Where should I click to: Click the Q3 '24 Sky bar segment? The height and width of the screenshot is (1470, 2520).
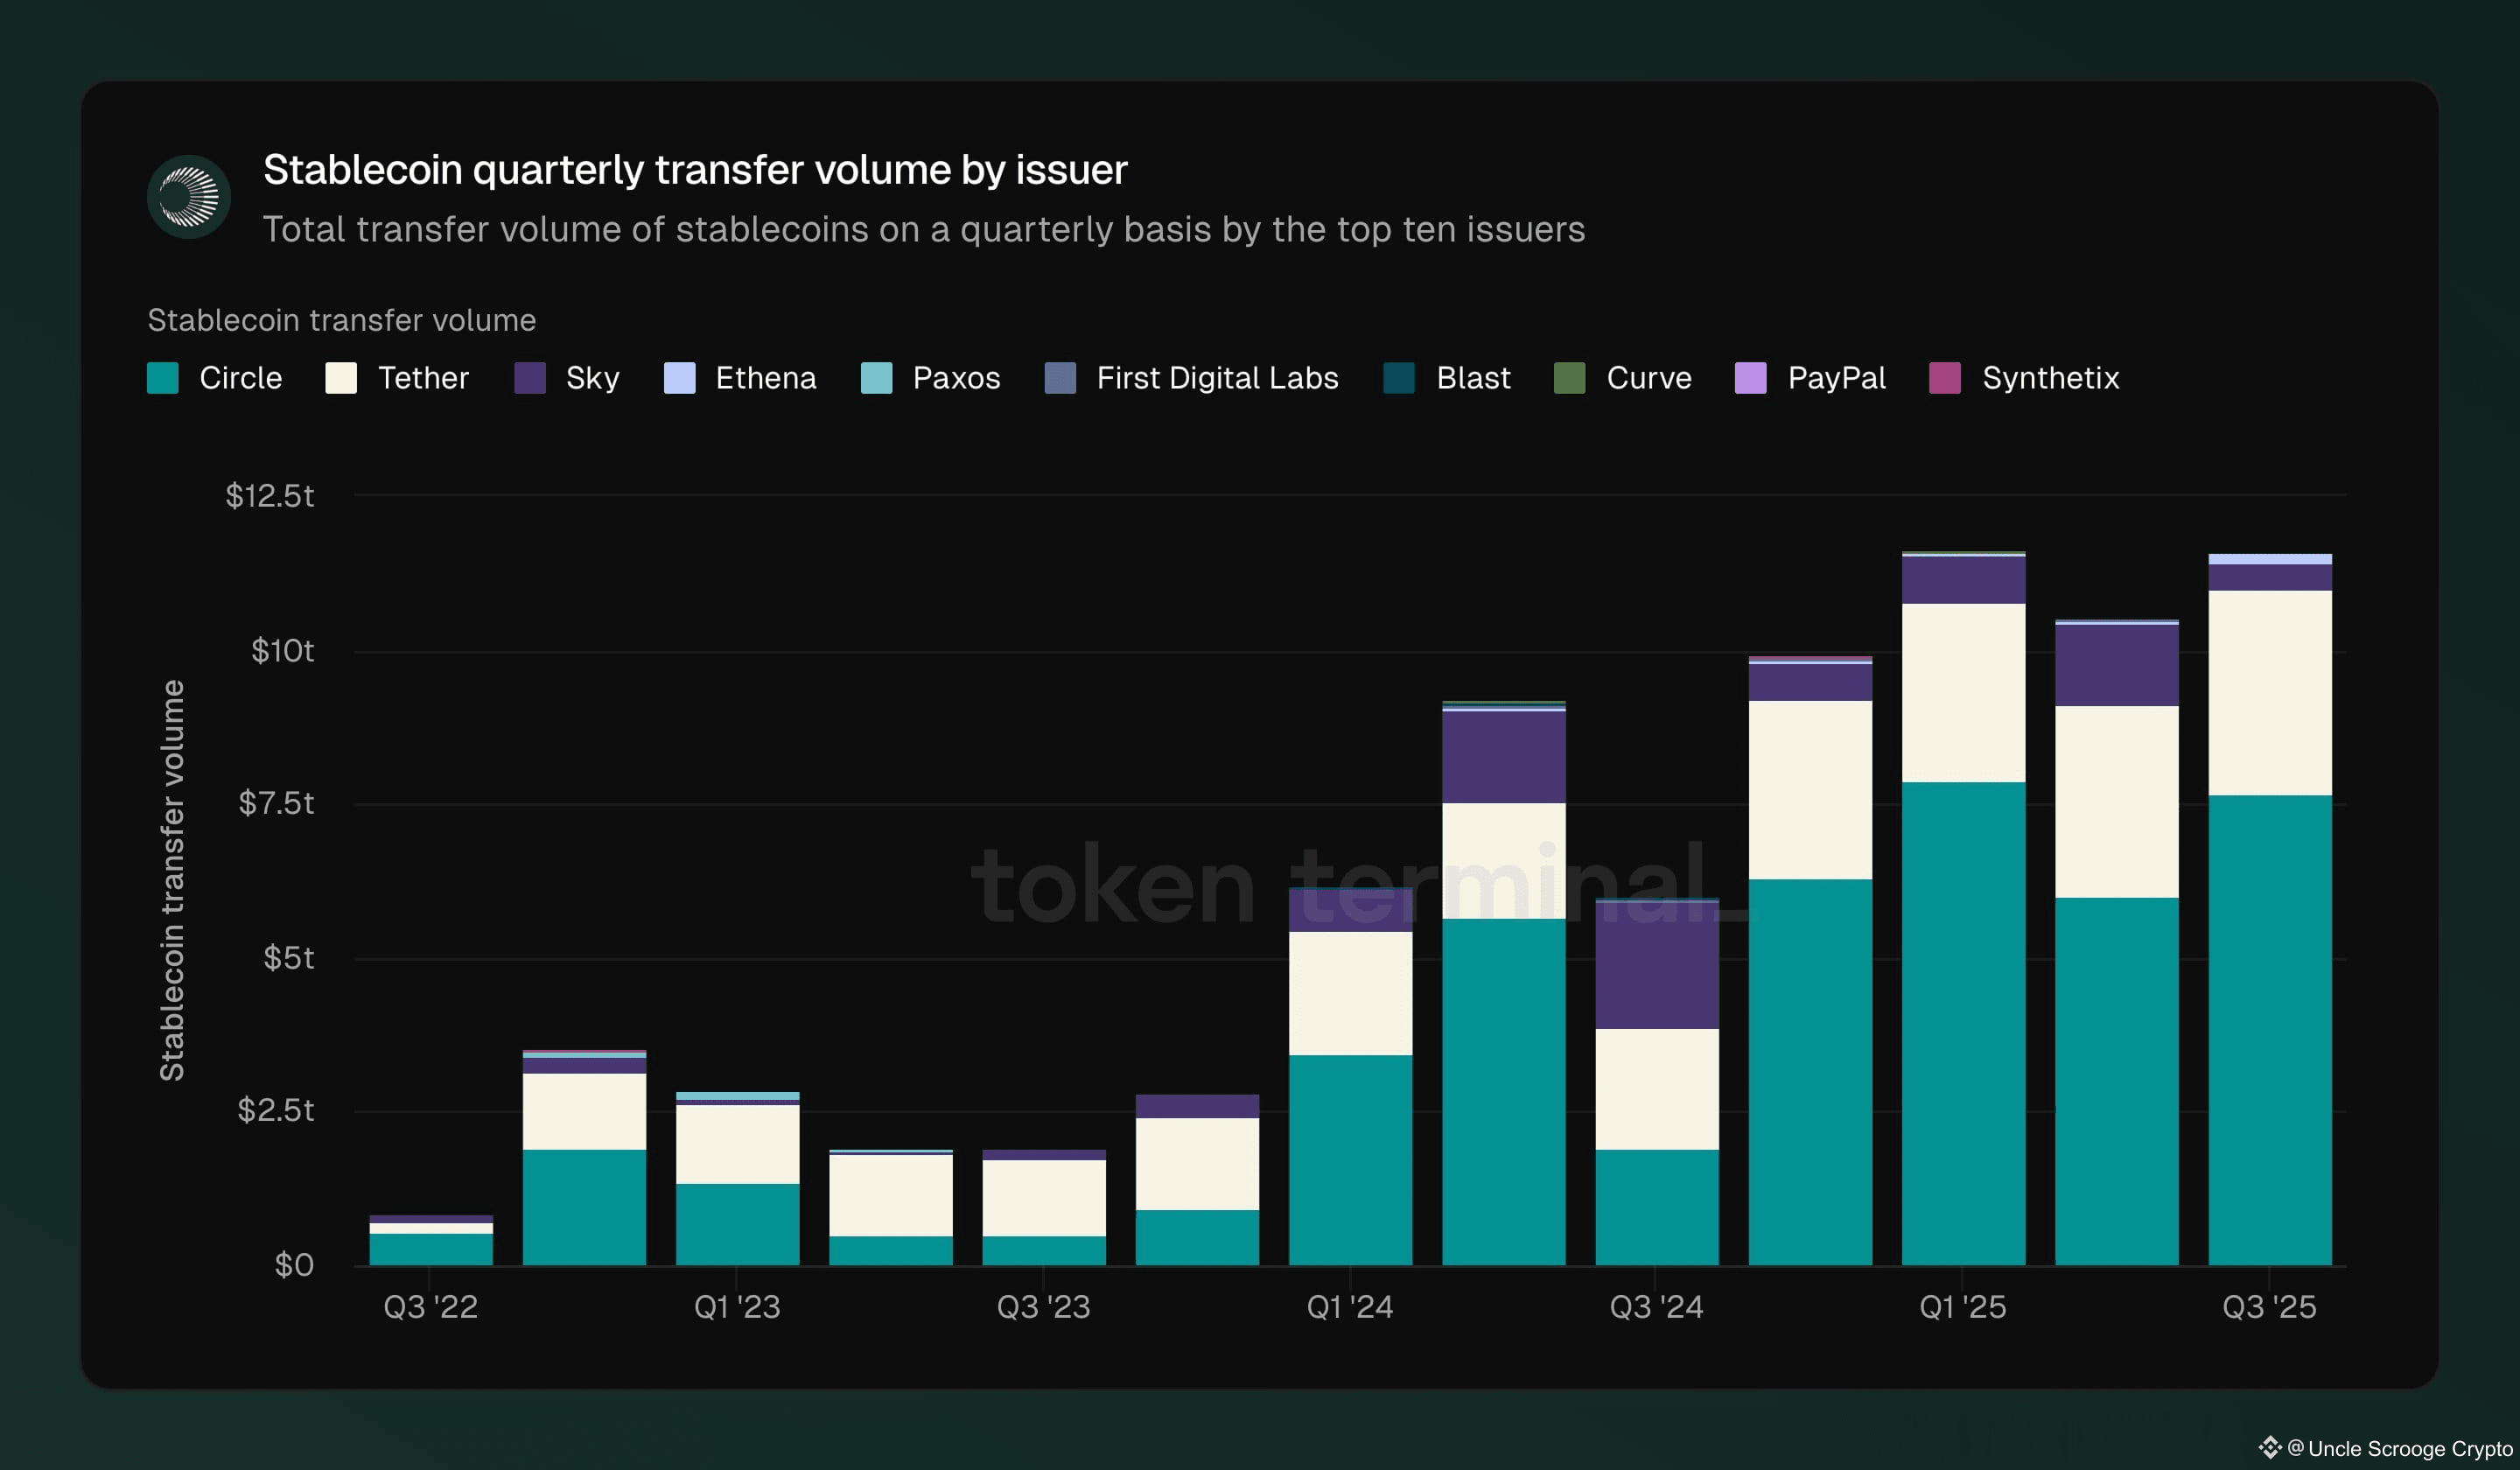(x=1656, y=965)
